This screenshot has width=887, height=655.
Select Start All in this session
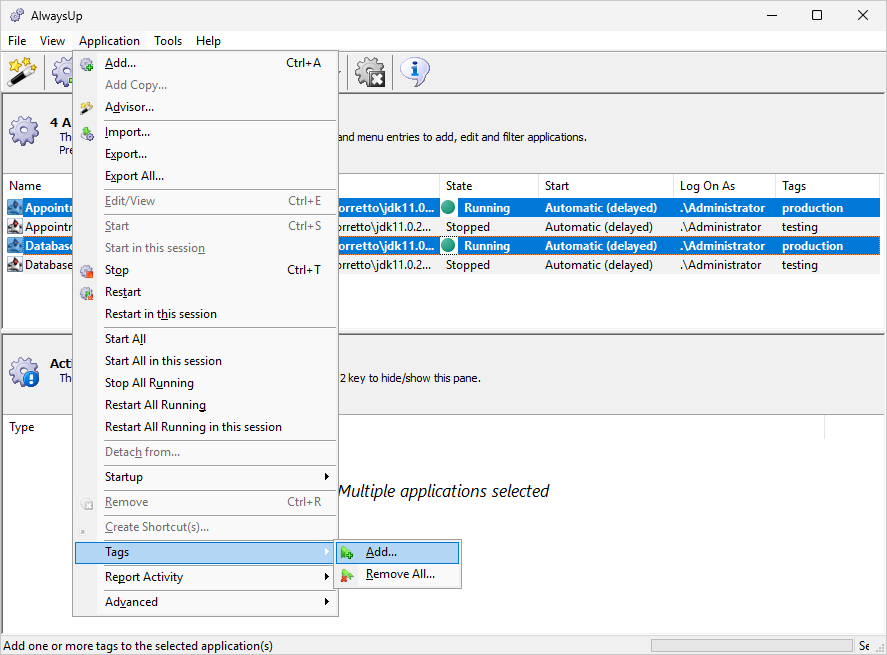206,361
